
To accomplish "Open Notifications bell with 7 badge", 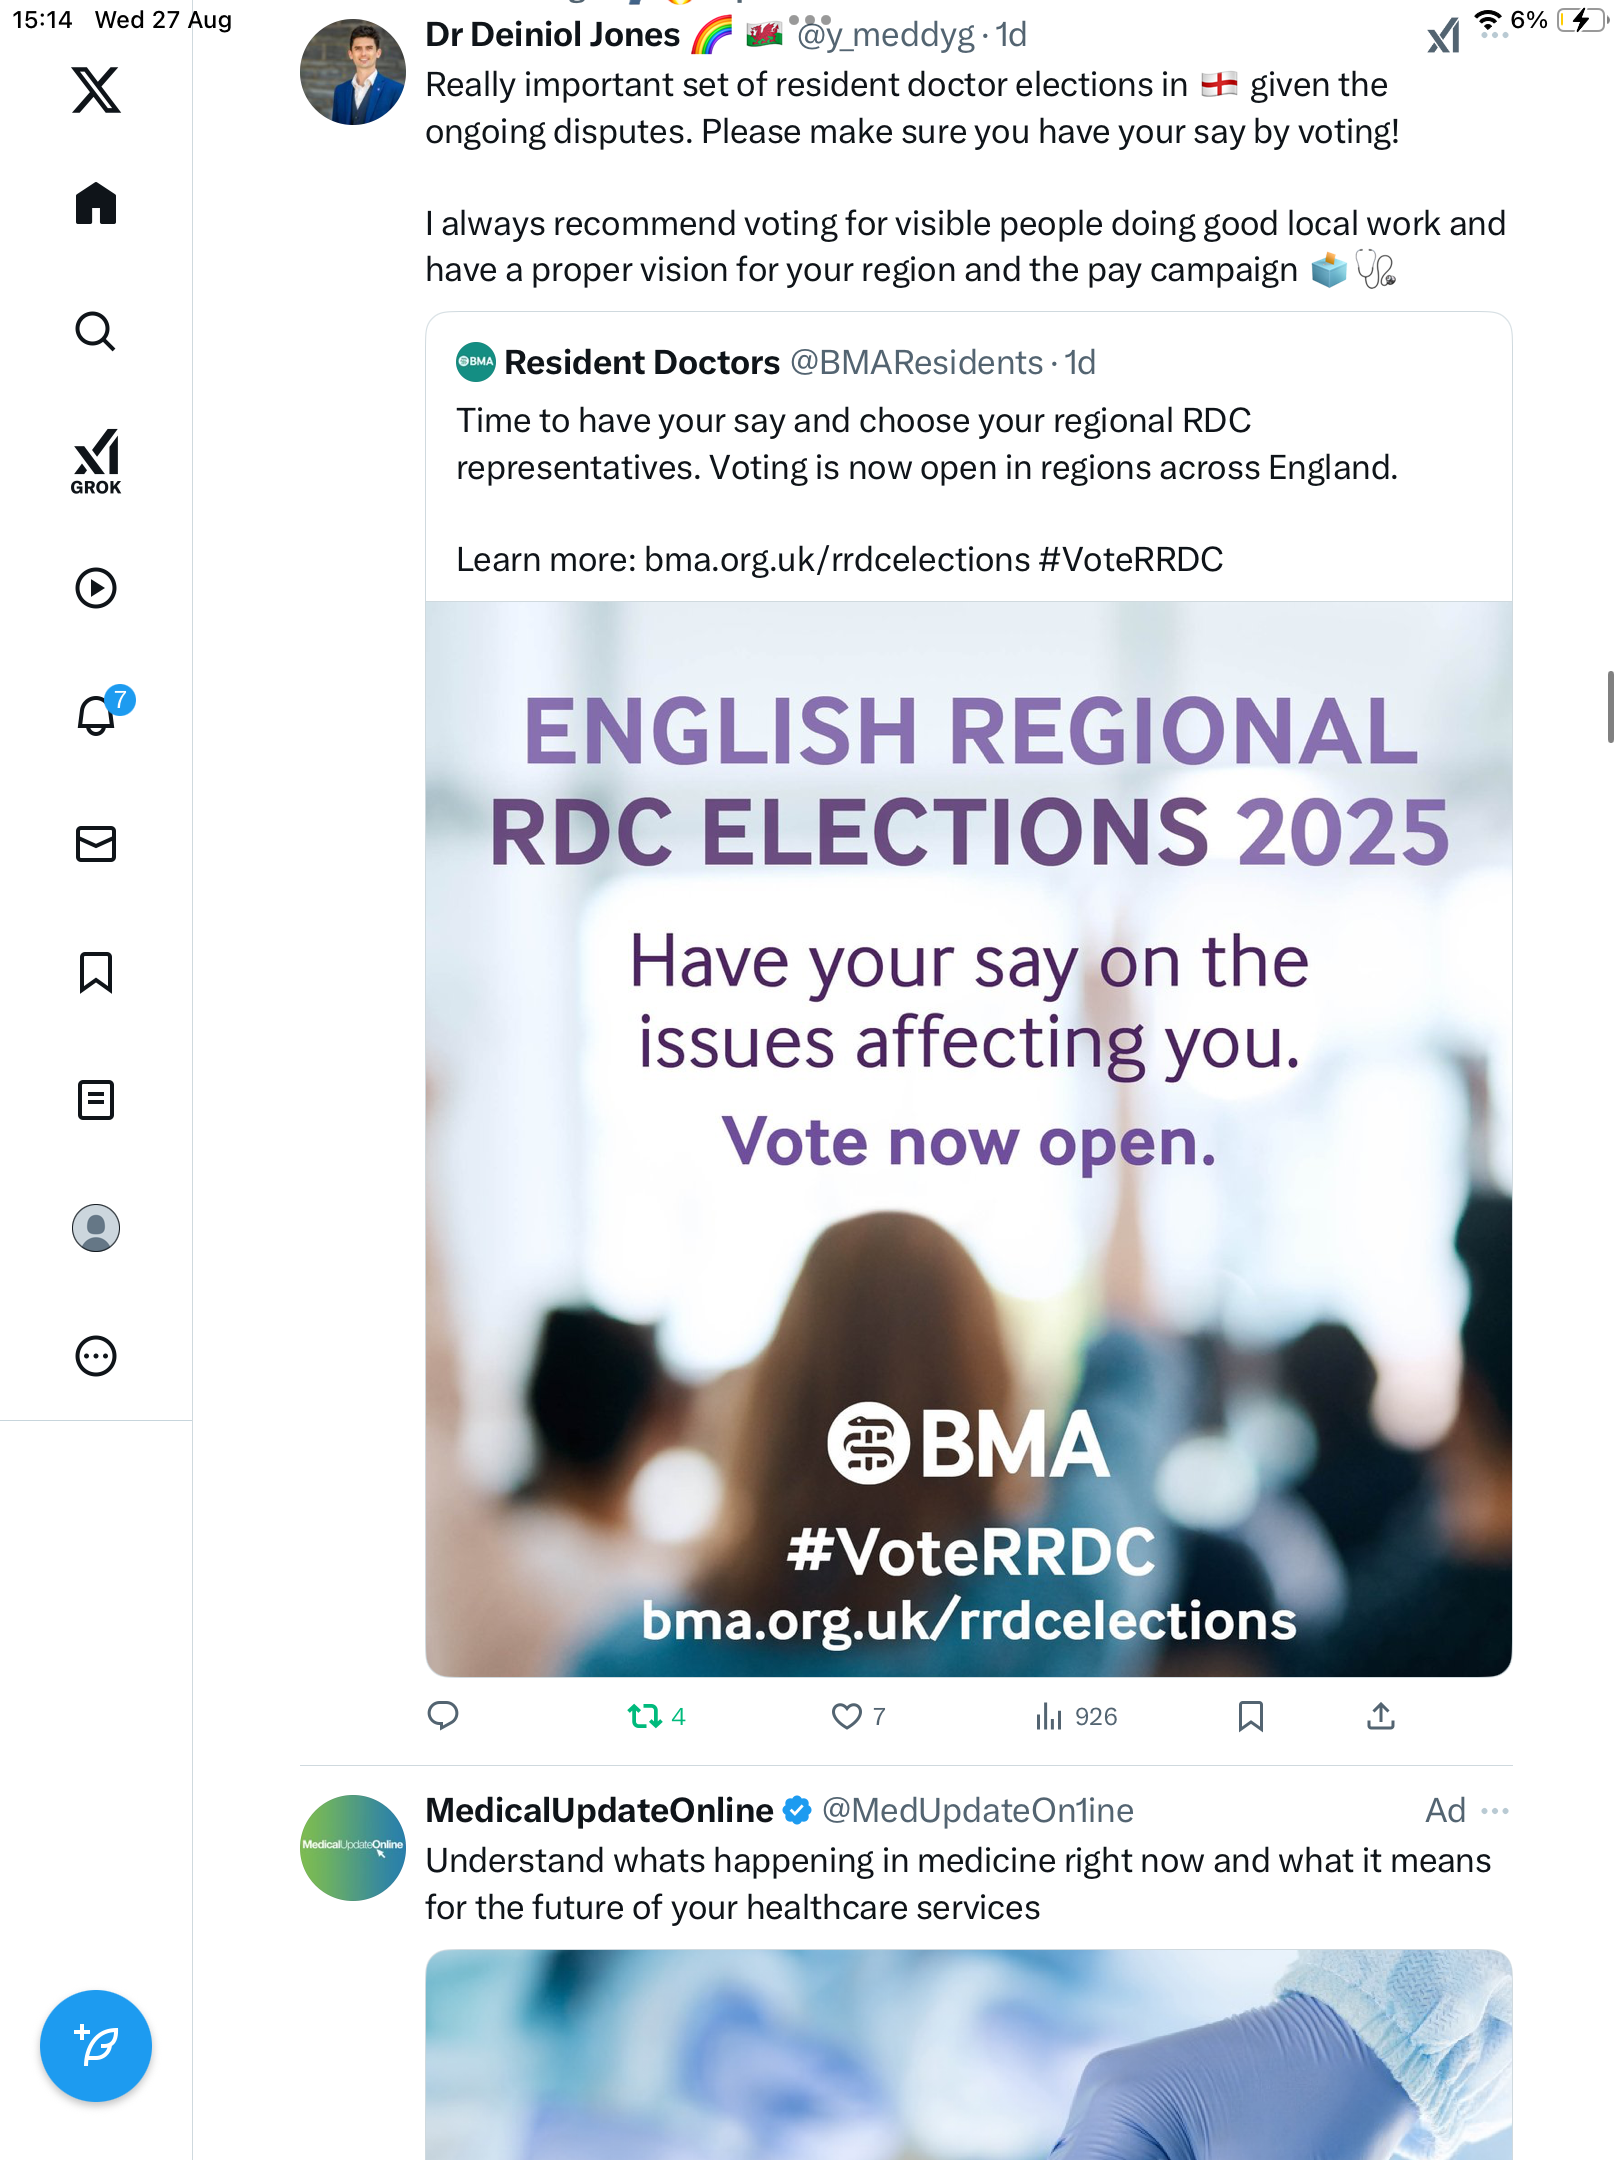I will click(97, 716).
